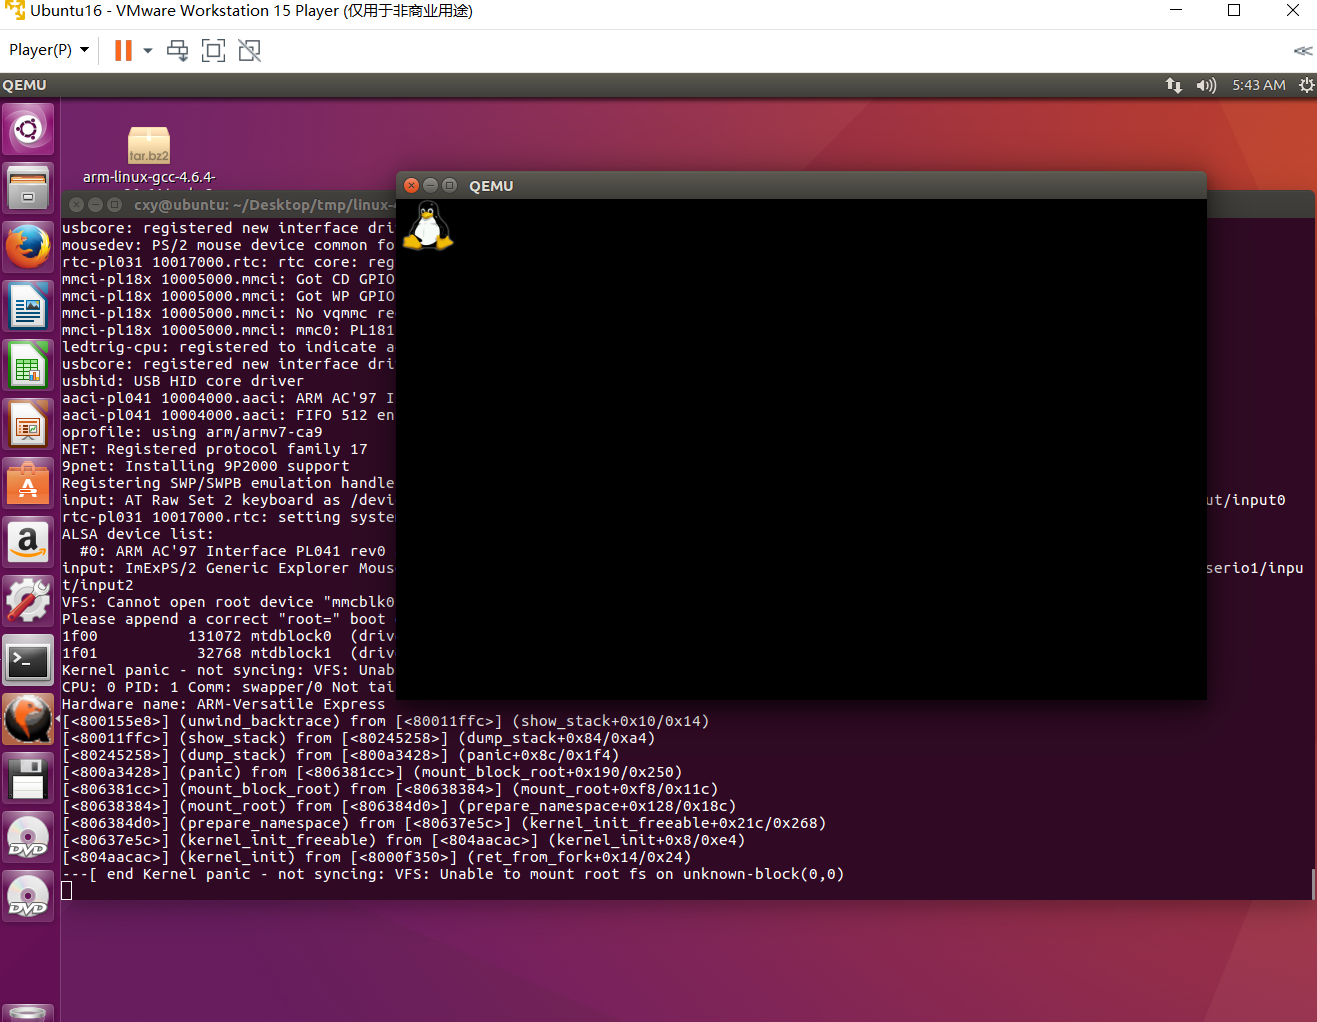
Task: Click "NET: Registered protocol family 17" line
Action: (215, 449)
